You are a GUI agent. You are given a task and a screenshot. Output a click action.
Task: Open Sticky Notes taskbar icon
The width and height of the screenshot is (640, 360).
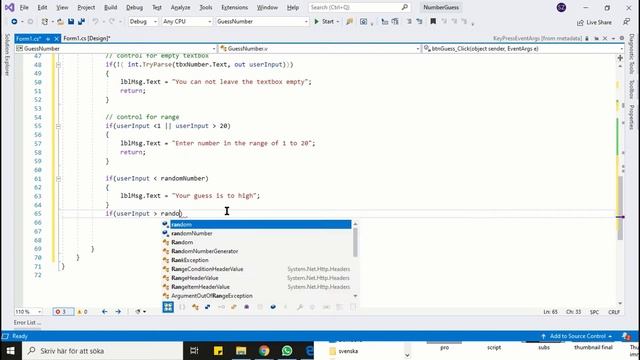[x=218, y=351]
